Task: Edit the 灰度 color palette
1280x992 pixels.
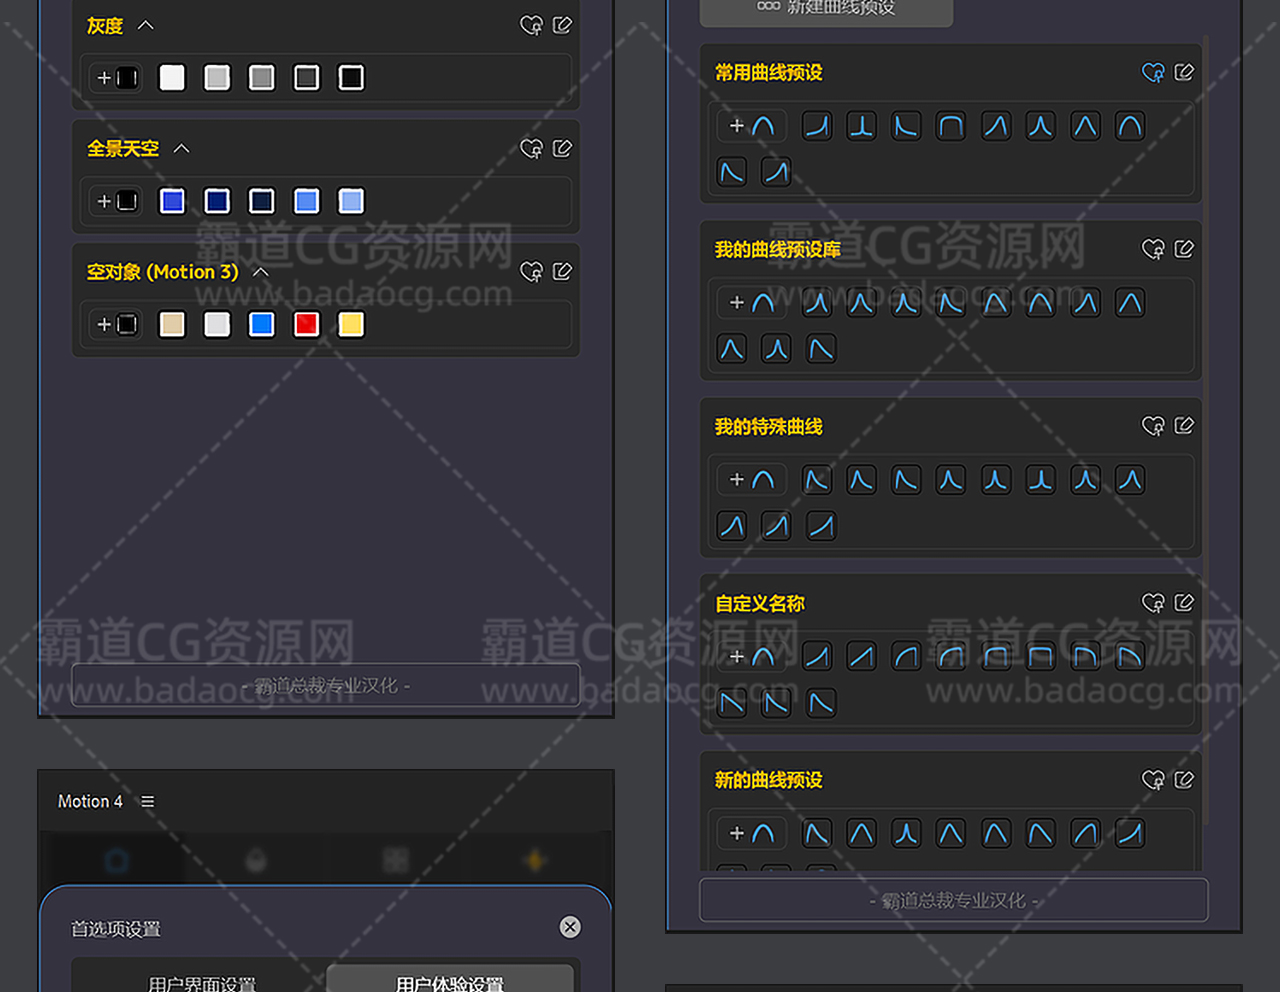Action: (562, 25)
